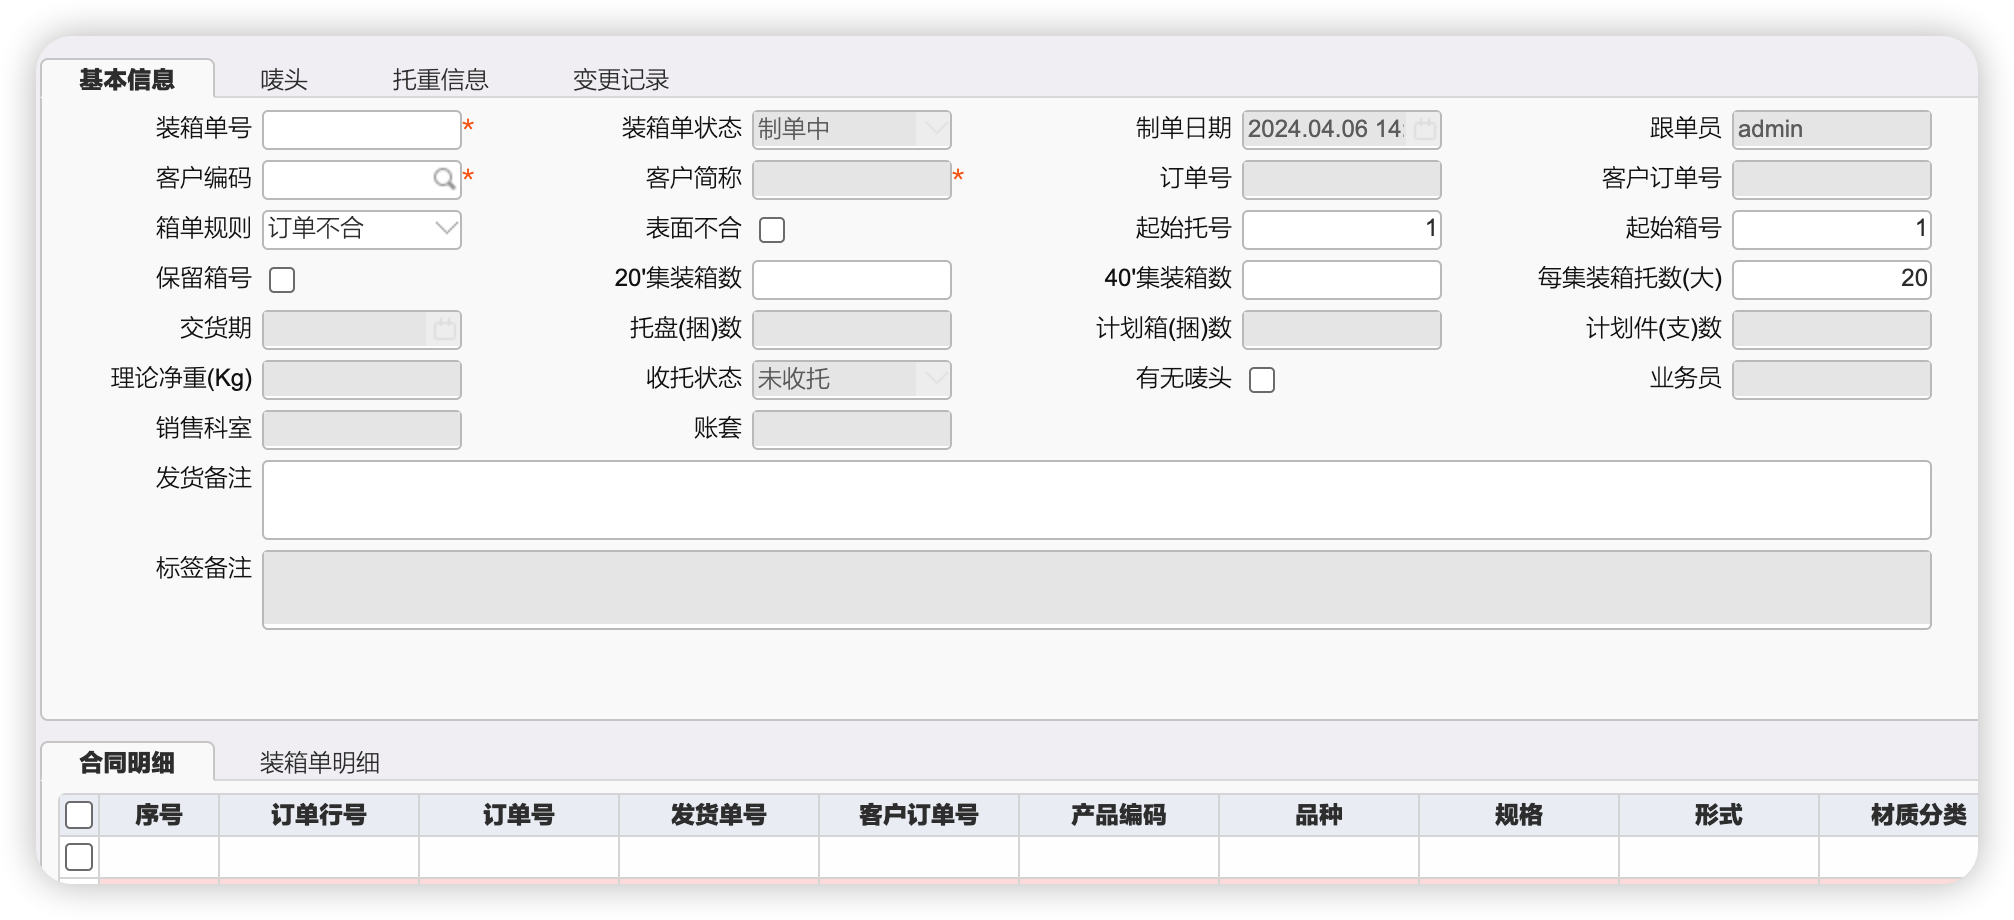The height and width of the screenshot is (920, 2014).
Task: Click the 40'集装箱数 input field
Action: (1342, 279)
